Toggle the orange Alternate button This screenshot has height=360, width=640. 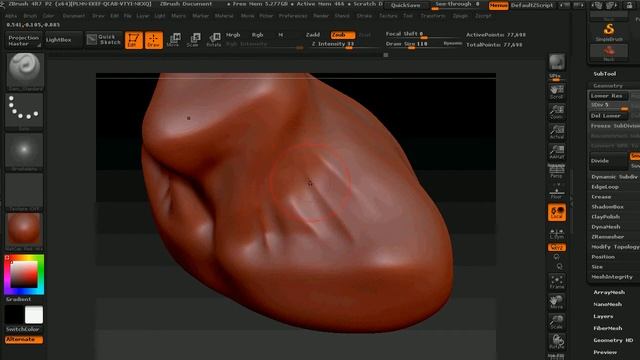(24, 340)
